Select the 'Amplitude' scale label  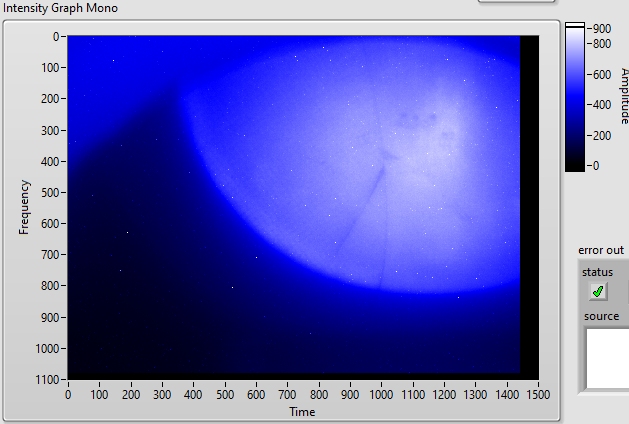click(x=624, y=96)
